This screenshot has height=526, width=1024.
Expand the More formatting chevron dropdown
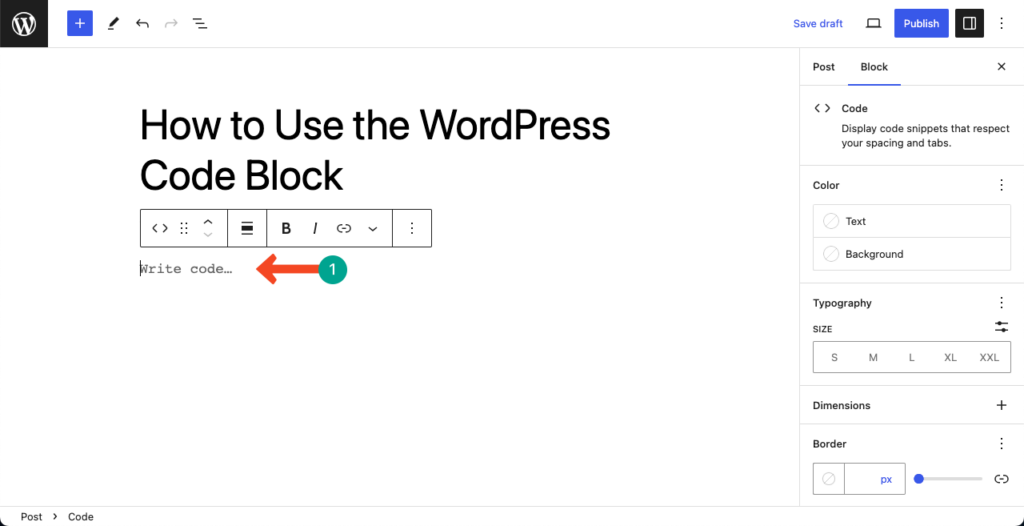[x=372, y=228]
